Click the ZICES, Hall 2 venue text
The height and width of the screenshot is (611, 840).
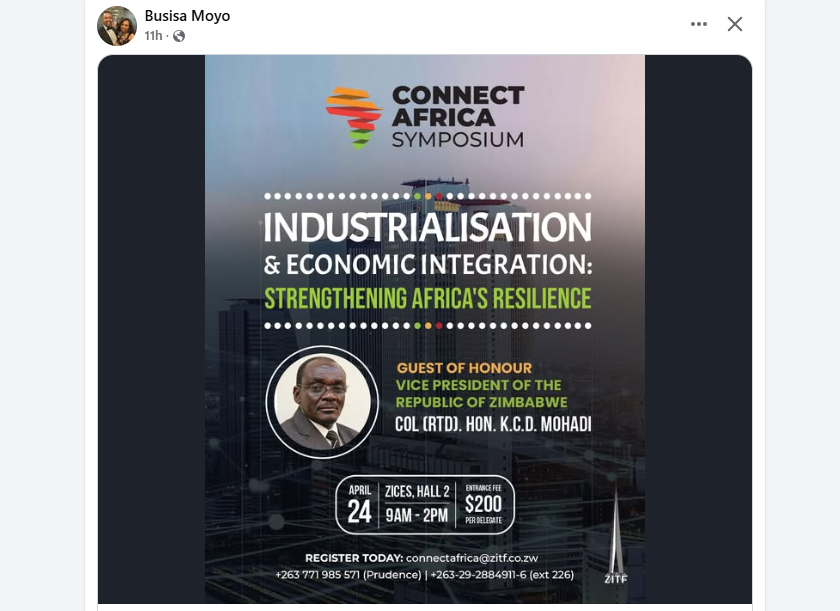click(415, 490)
